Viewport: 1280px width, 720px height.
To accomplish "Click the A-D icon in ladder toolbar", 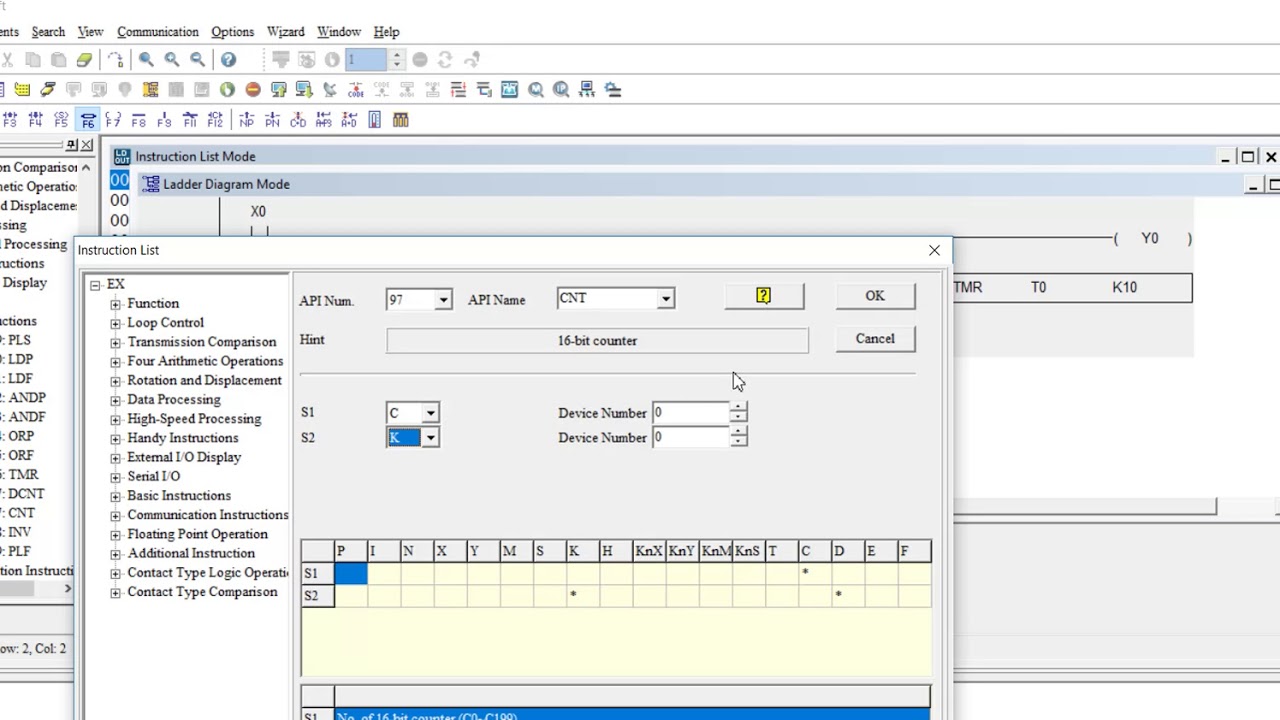I will 349,120.
